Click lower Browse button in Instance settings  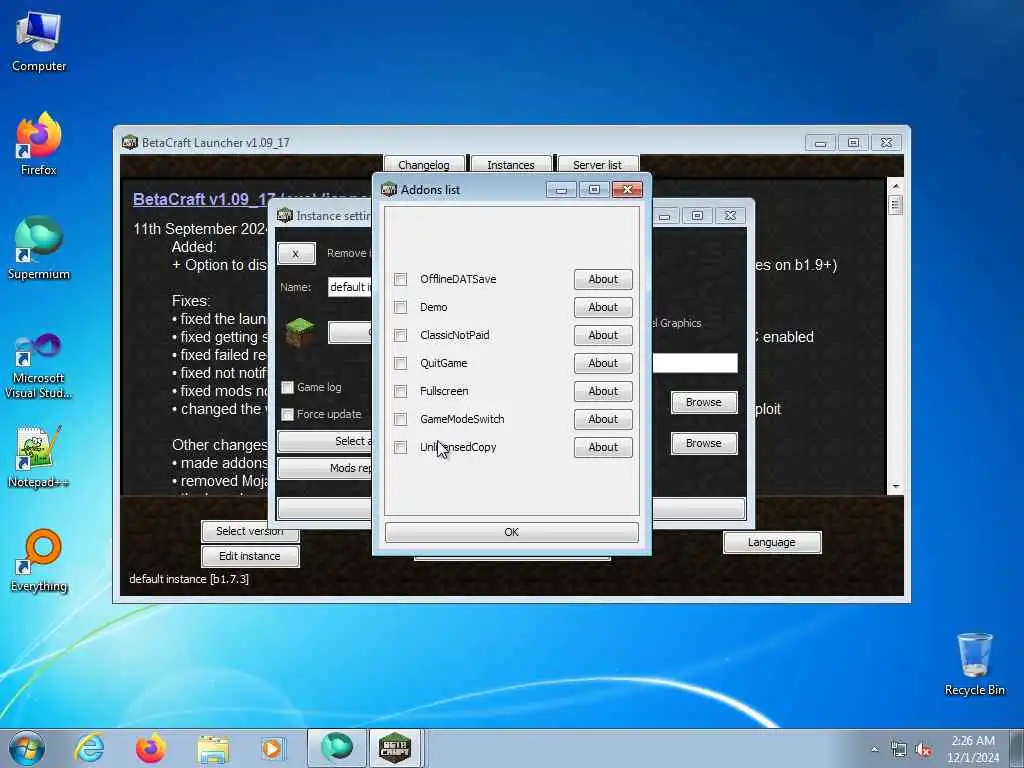pyautogui.click(x=703, y=443)
